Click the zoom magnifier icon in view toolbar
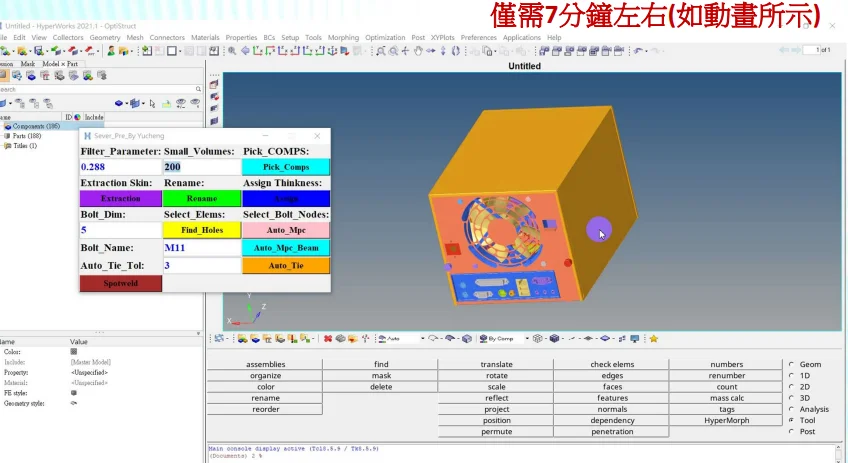 pos(233,51)
